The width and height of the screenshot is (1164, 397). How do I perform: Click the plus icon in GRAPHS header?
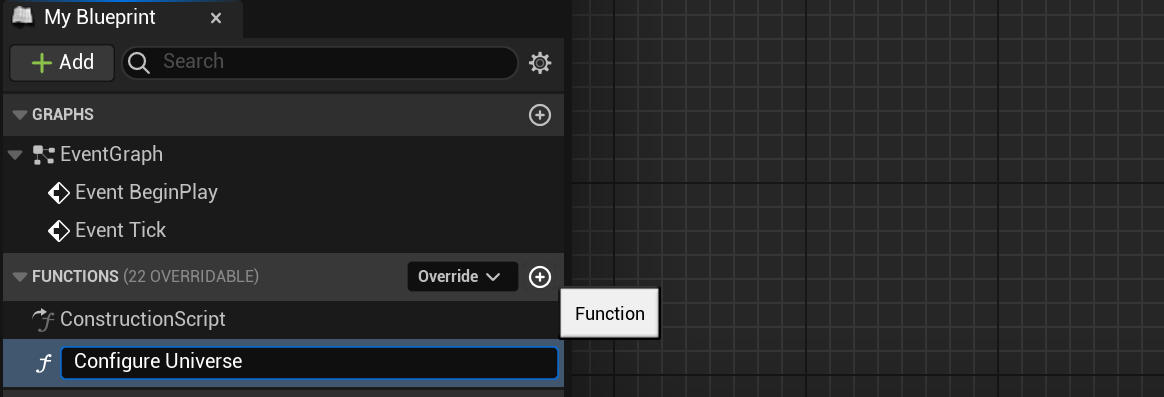coord(540,115)
